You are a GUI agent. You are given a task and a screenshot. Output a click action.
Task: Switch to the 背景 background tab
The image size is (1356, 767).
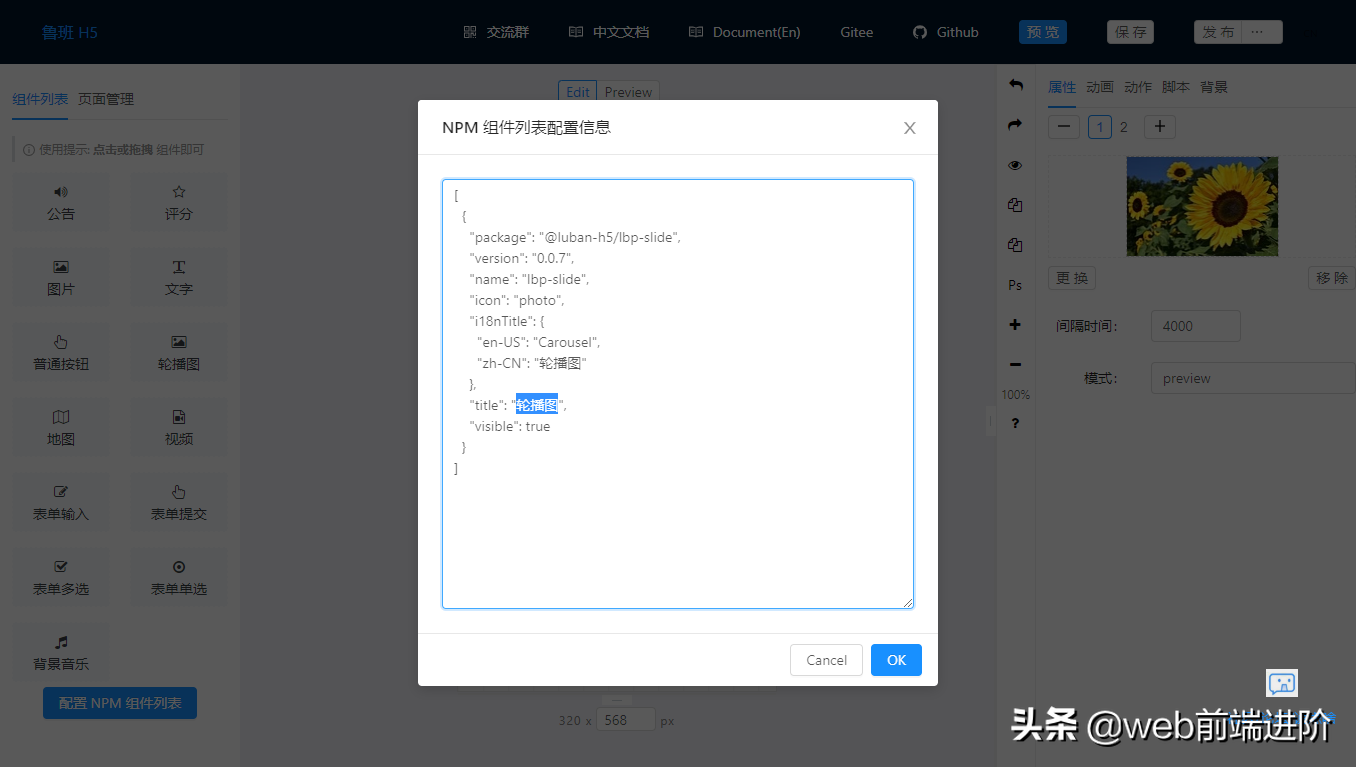[1214, 87]
